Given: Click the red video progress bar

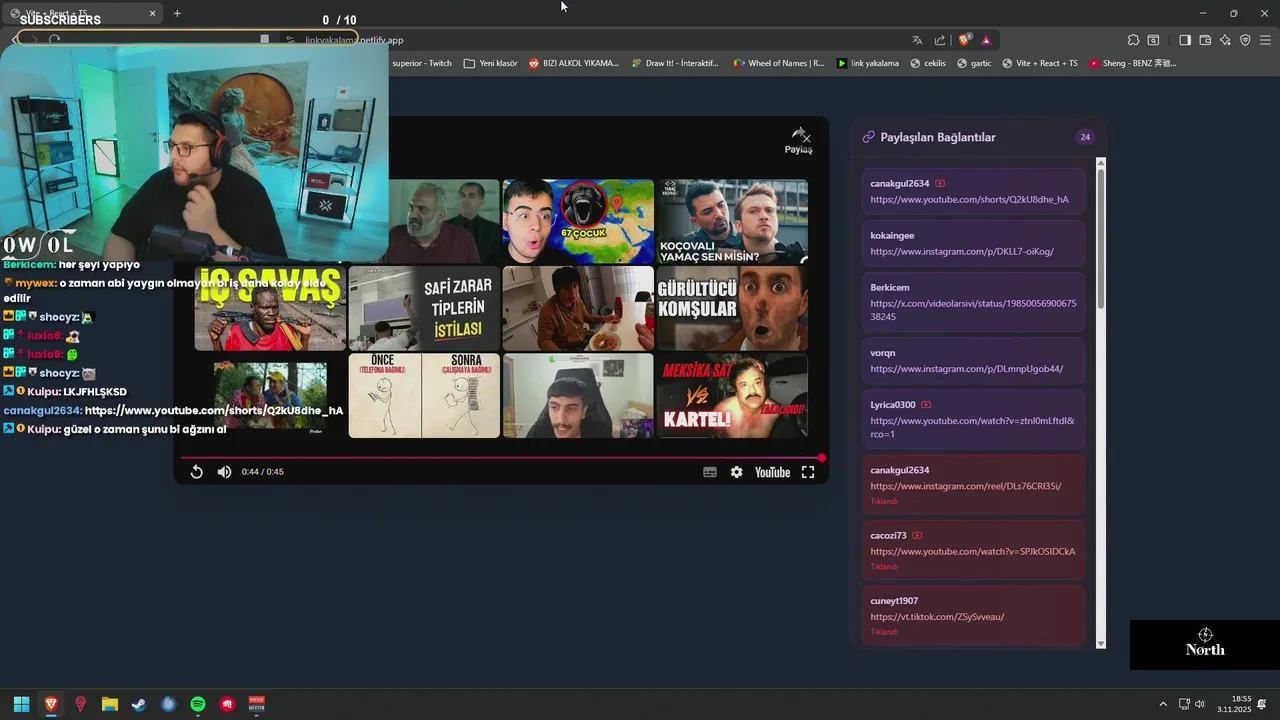Looking at the screenshot, I should pos(501,458).
